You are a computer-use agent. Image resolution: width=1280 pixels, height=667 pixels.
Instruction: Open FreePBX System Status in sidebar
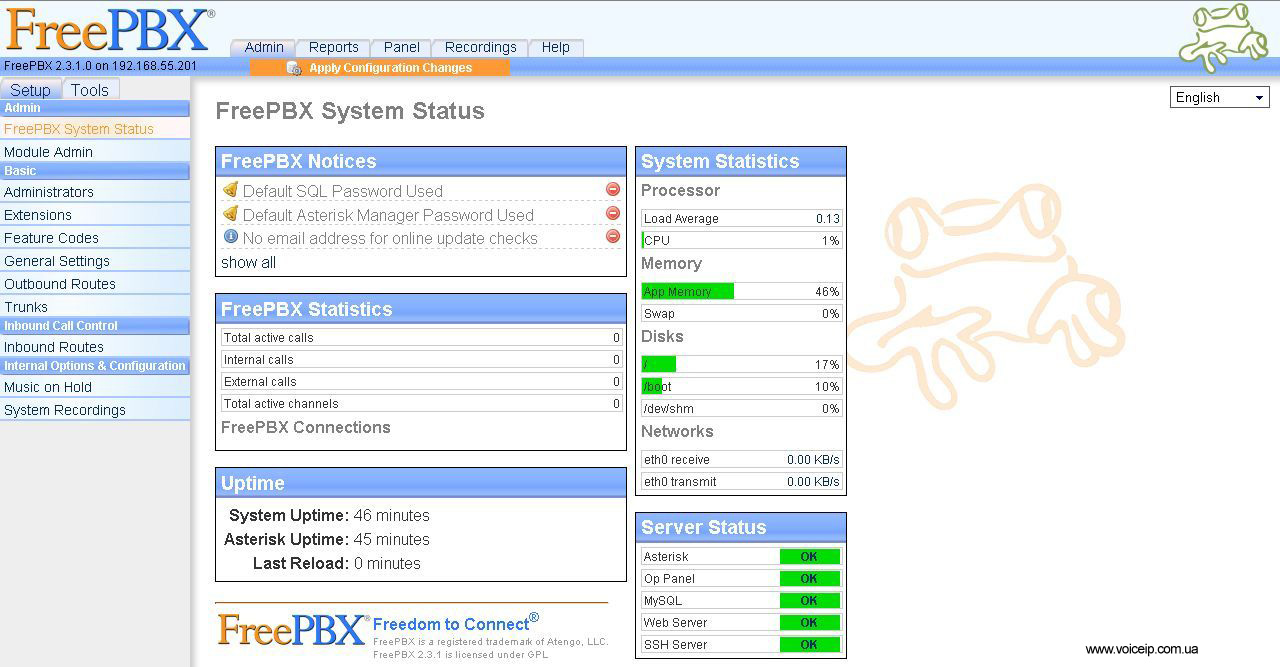pyautogui.click(x=95, y=129)
